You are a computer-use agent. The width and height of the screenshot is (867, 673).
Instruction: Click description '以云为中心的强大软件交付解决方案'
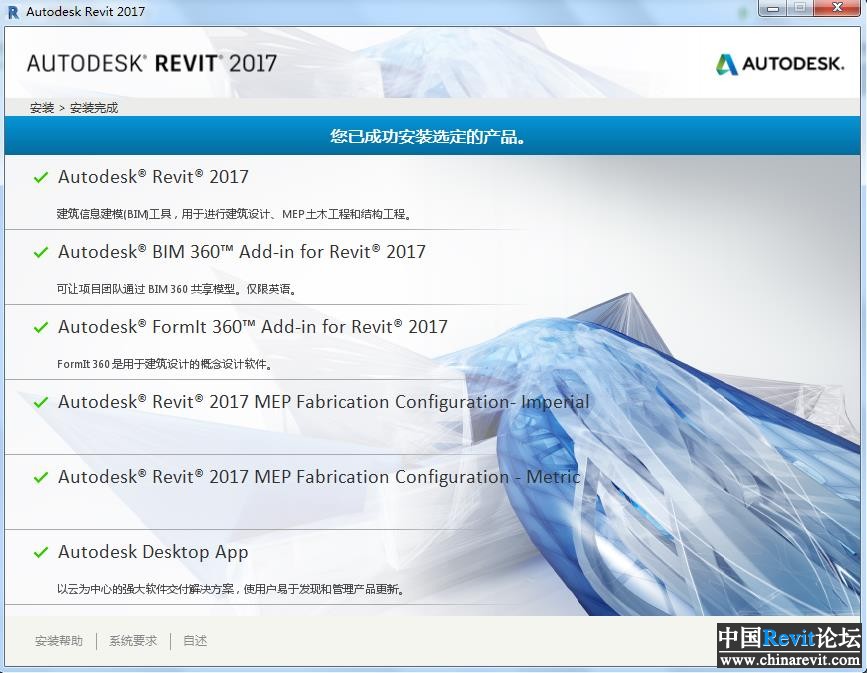tap(231, 589)
